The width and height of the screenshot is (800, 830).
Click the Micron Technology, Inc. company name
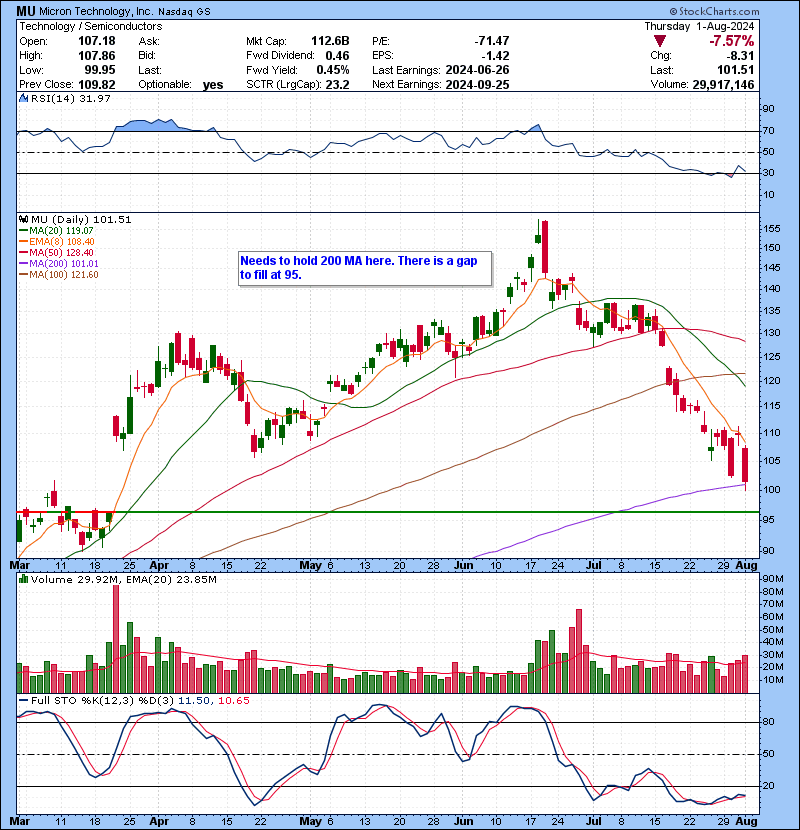pyautogui.click(x=96, y=11)
